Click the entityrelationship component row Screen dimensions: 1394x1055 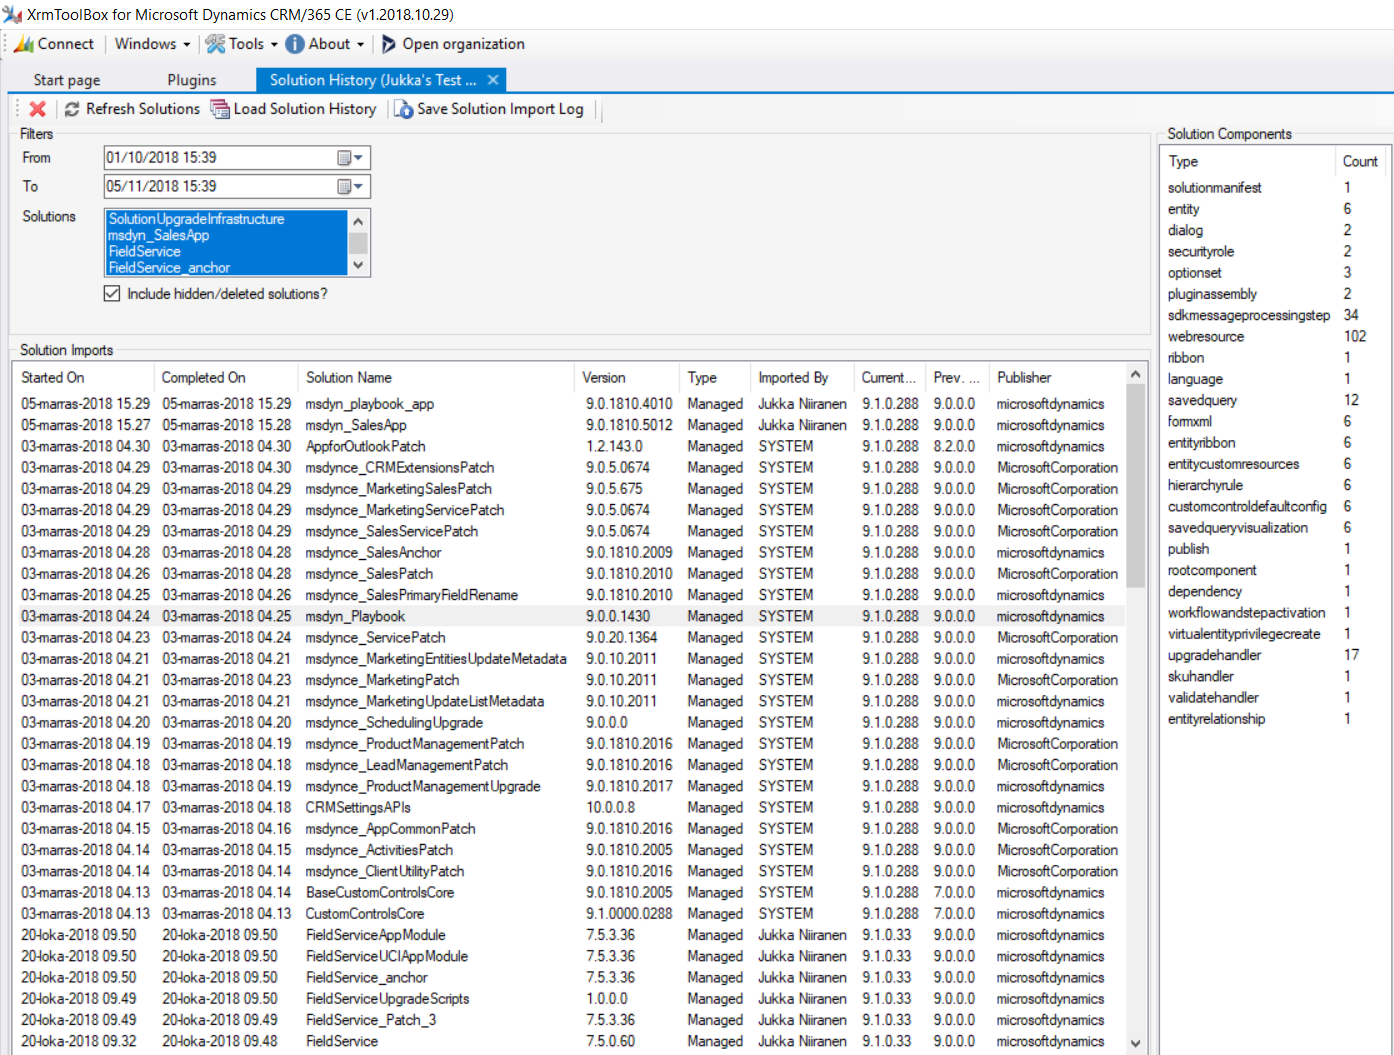pyautogui.click(x=1272, y=719)
